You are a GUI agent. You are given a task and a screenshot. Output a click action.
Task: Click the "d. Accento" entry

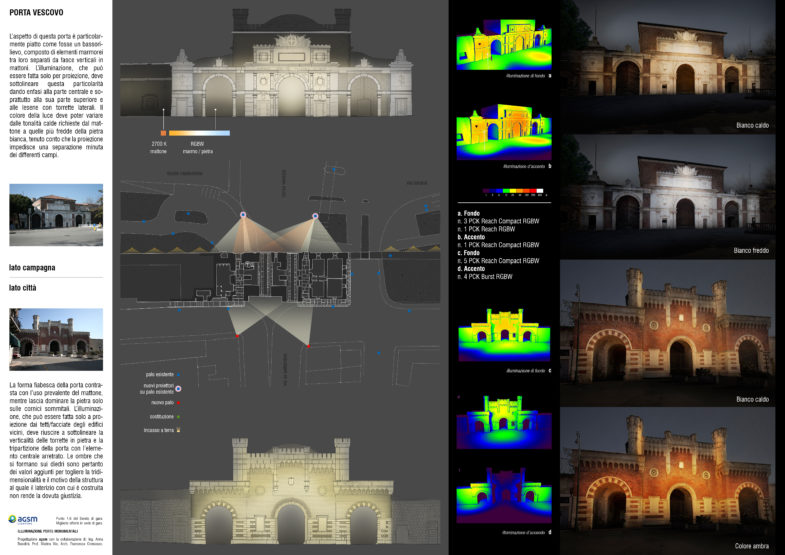(x=471, y=269)
